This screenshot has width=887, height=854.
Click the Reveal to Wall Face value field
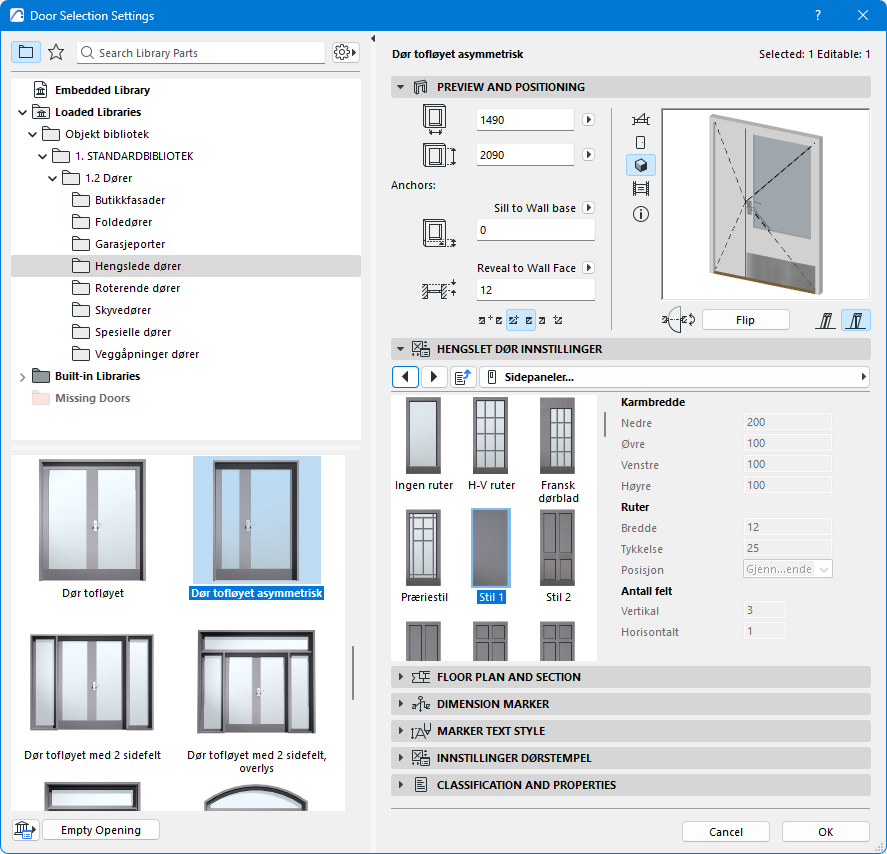pyautogui.click(x=535, y=290)
